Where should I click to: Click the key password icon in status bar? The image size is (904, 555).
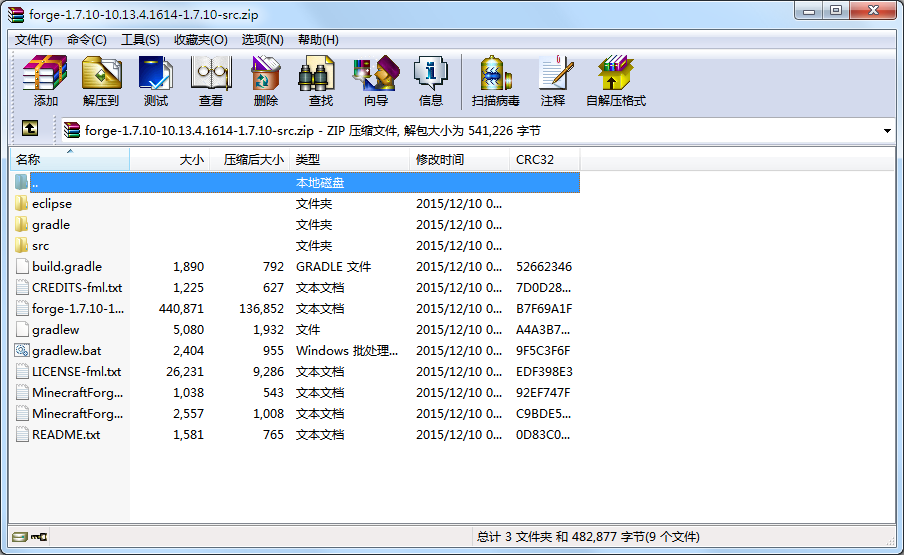point(39,537)
